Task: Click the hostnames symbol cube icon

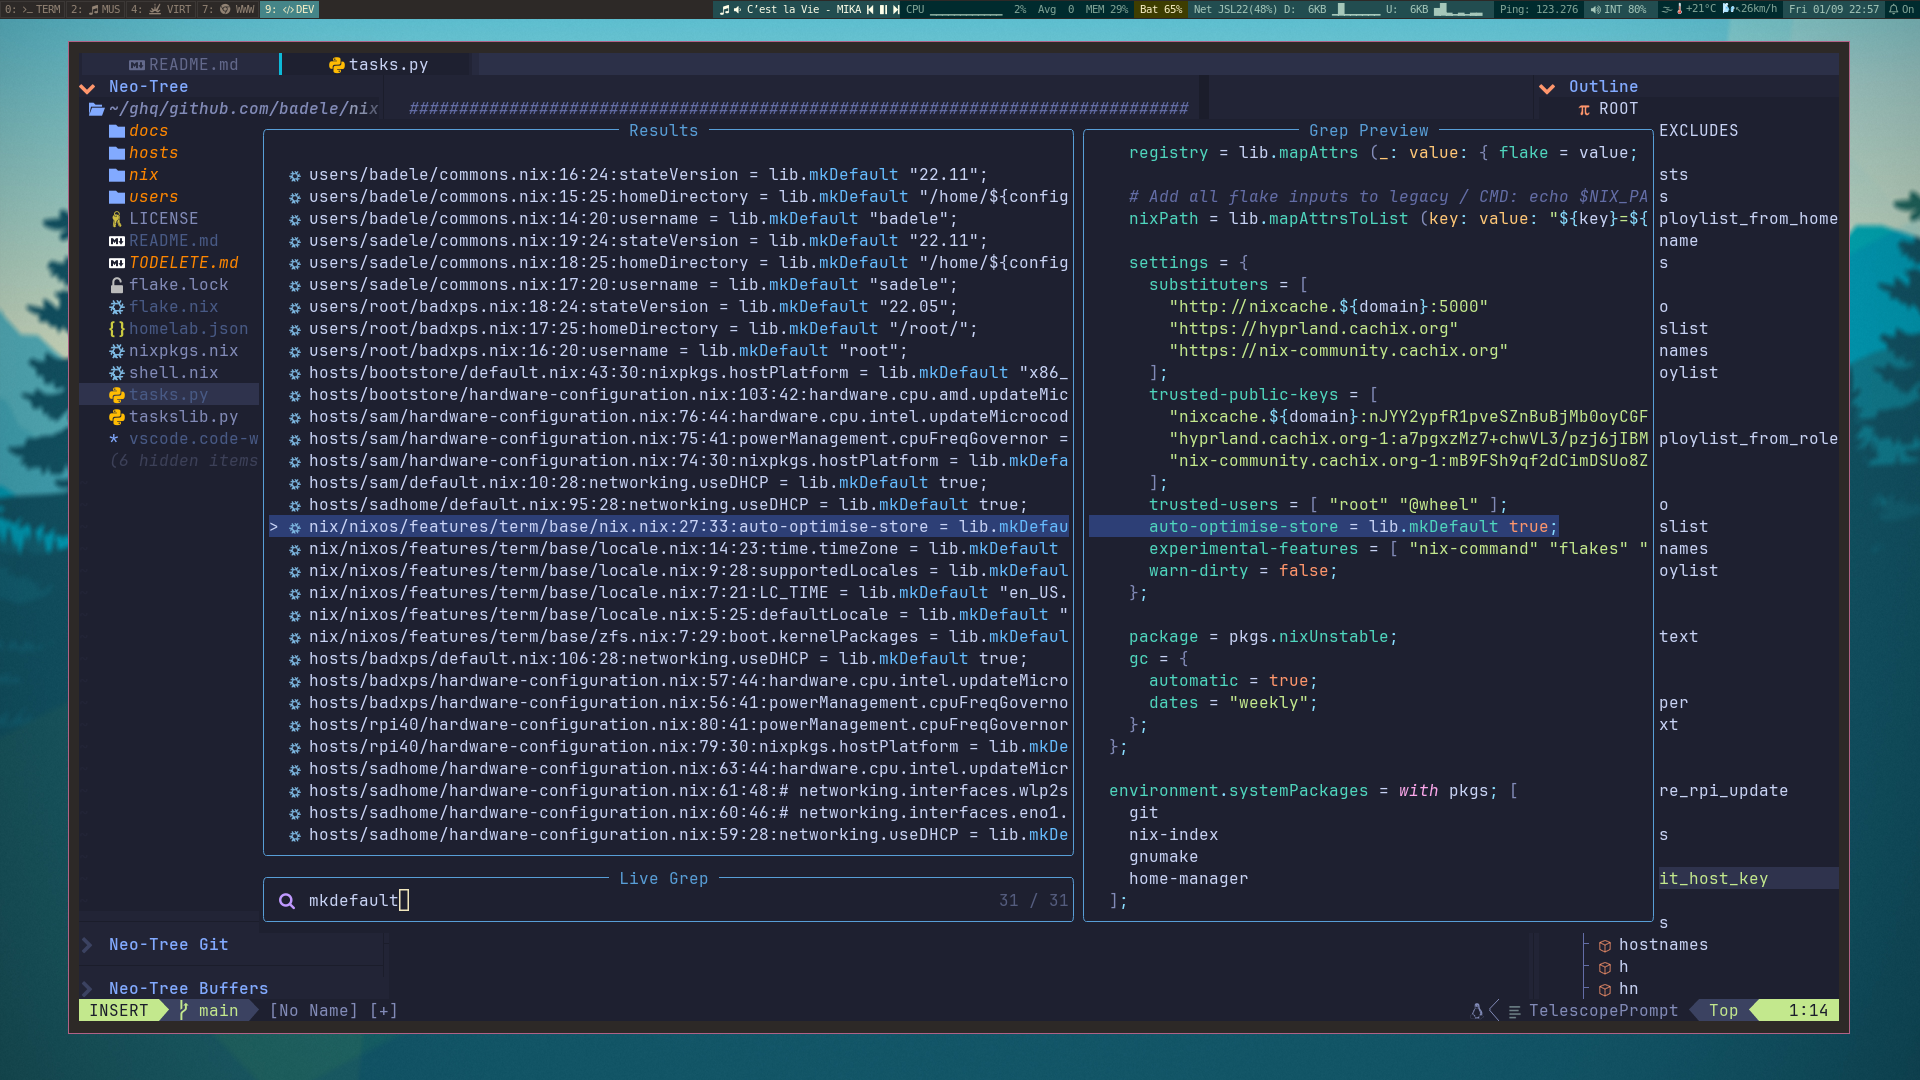Action: click(1604, 945)
